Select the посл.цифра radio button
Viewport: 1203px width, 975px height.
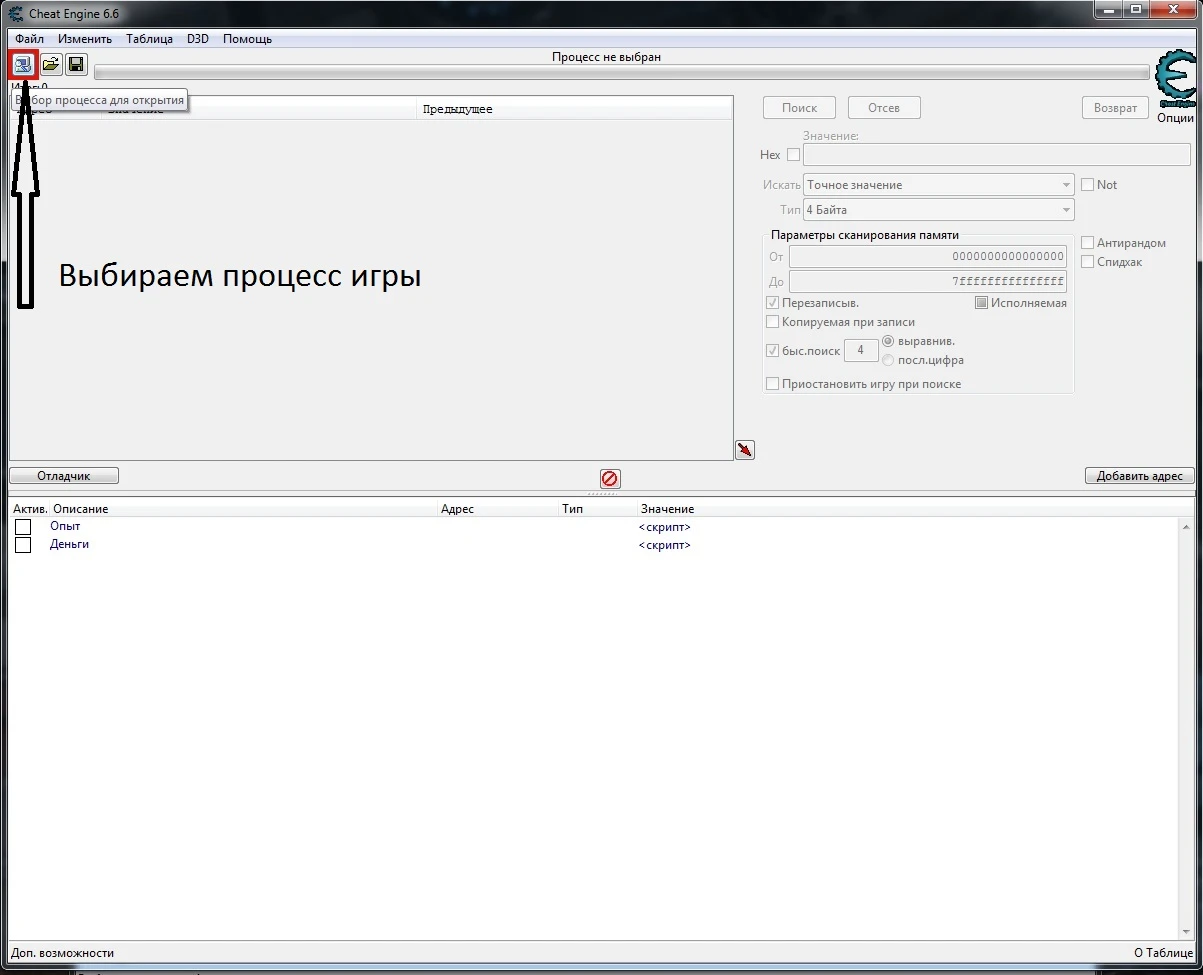click(x=888, y=360)
